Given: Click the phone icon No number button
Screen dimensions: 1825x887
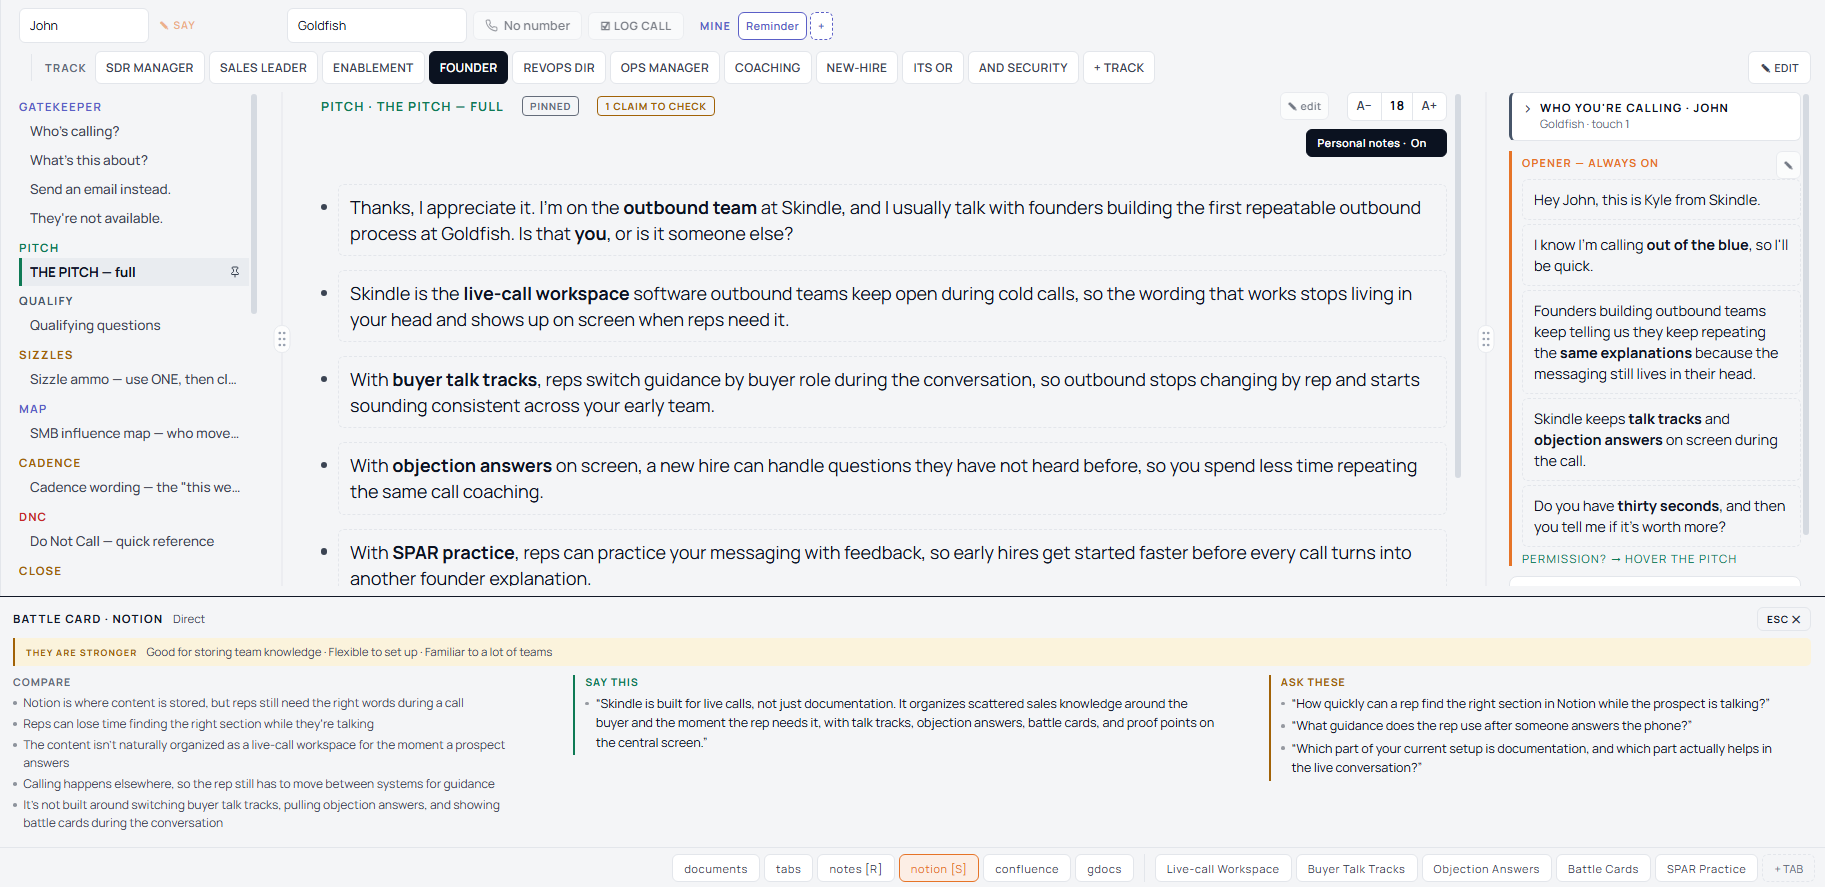Looking at the screenshot, I should tap(527, 26).
